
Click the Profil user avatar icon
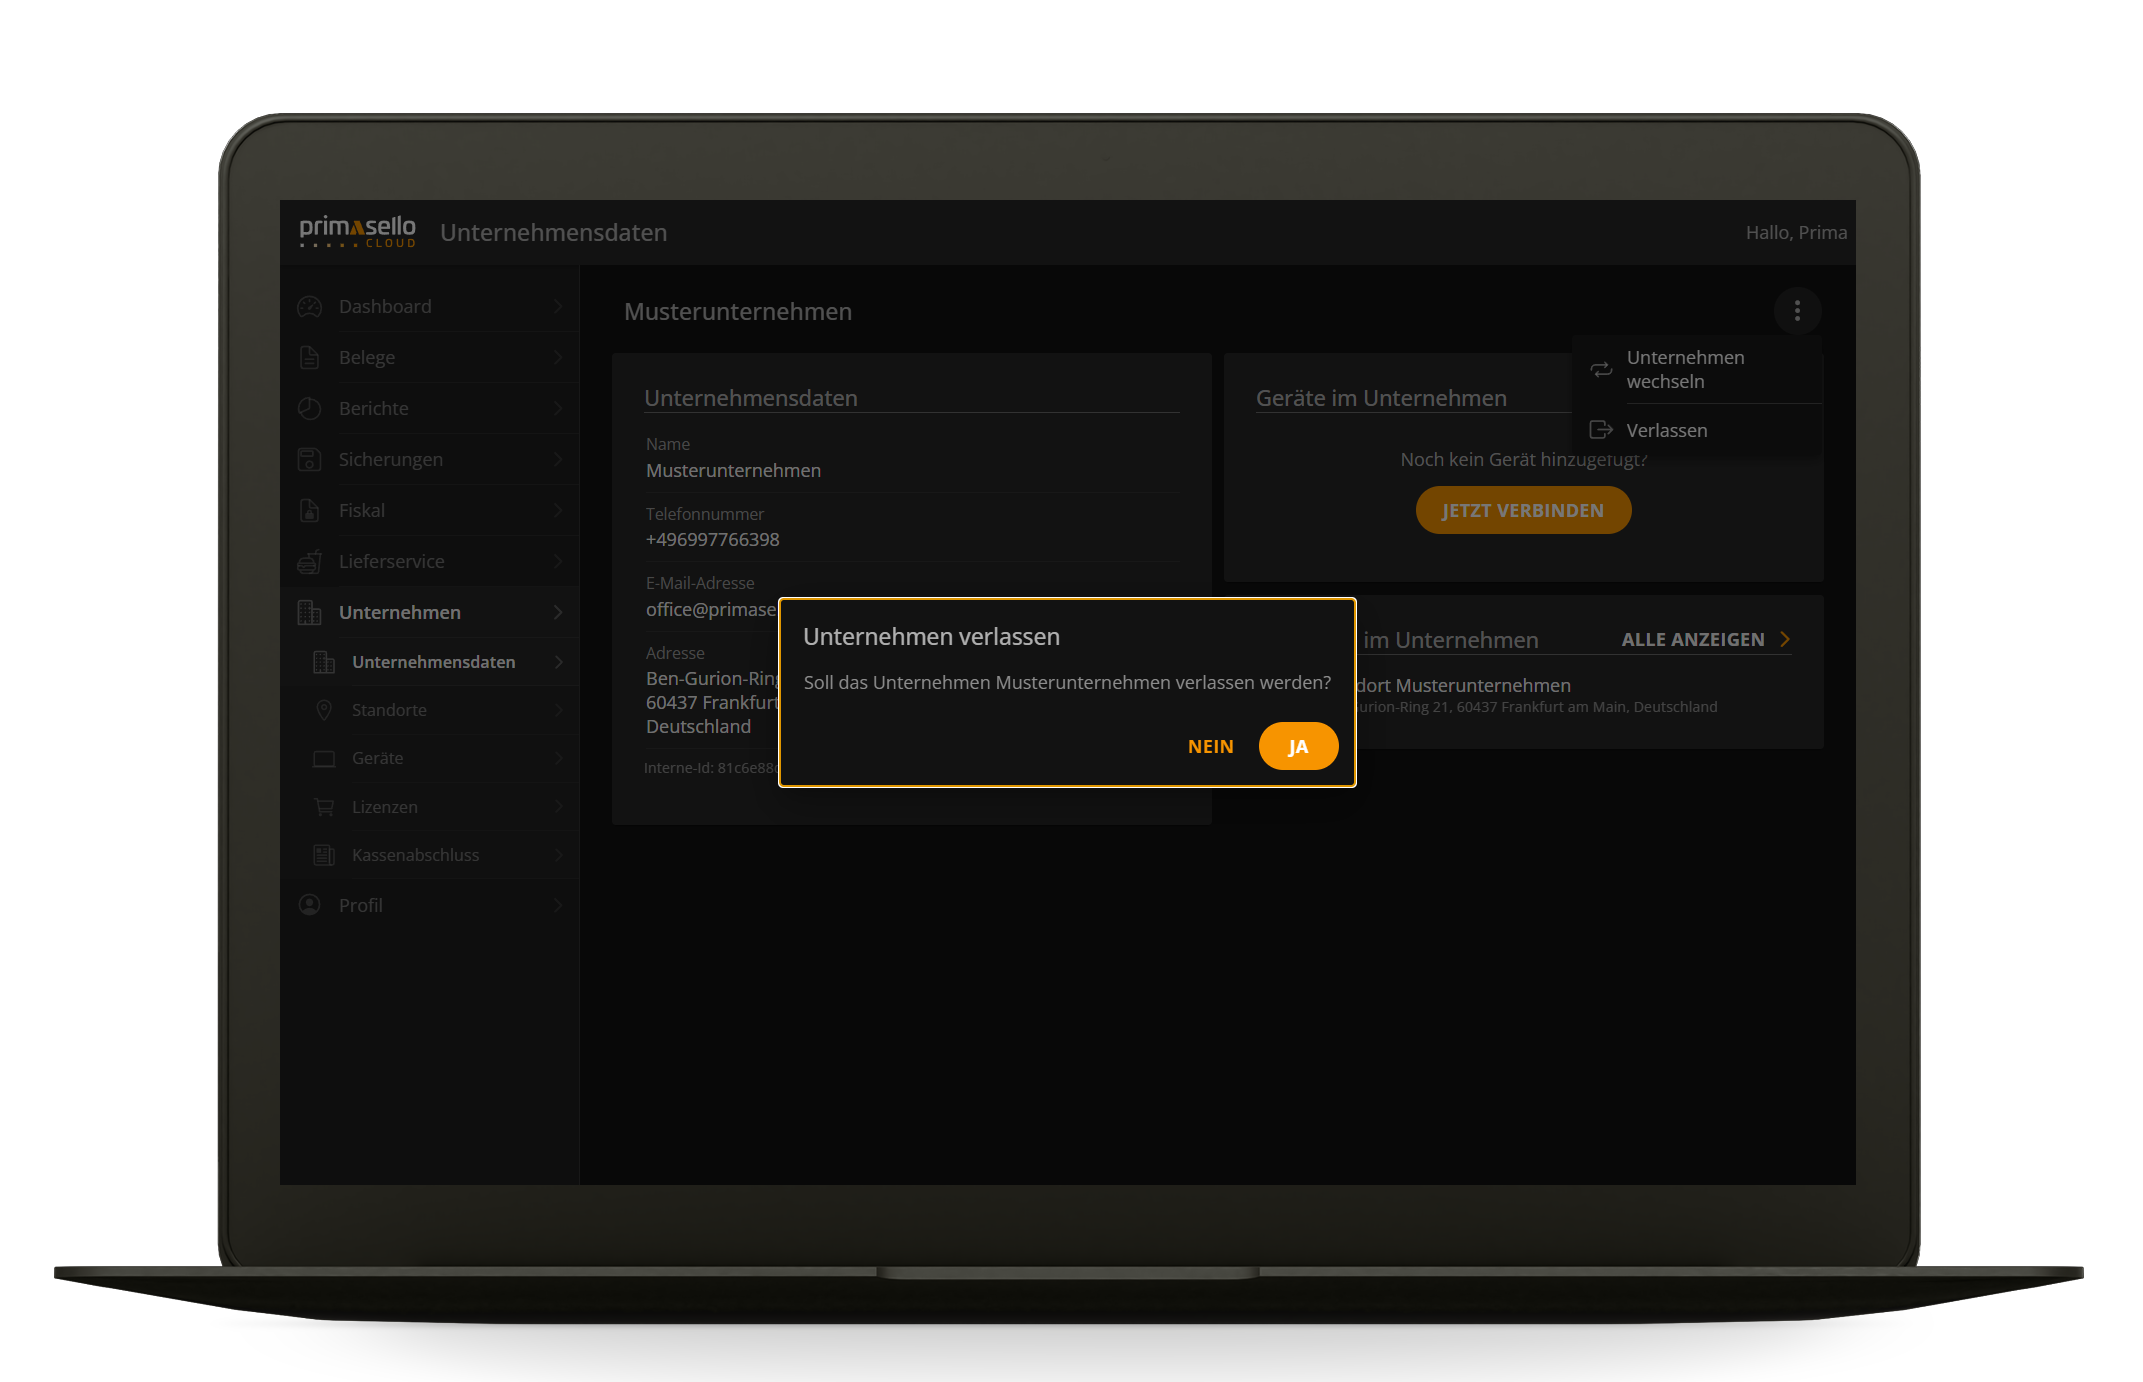310,905
